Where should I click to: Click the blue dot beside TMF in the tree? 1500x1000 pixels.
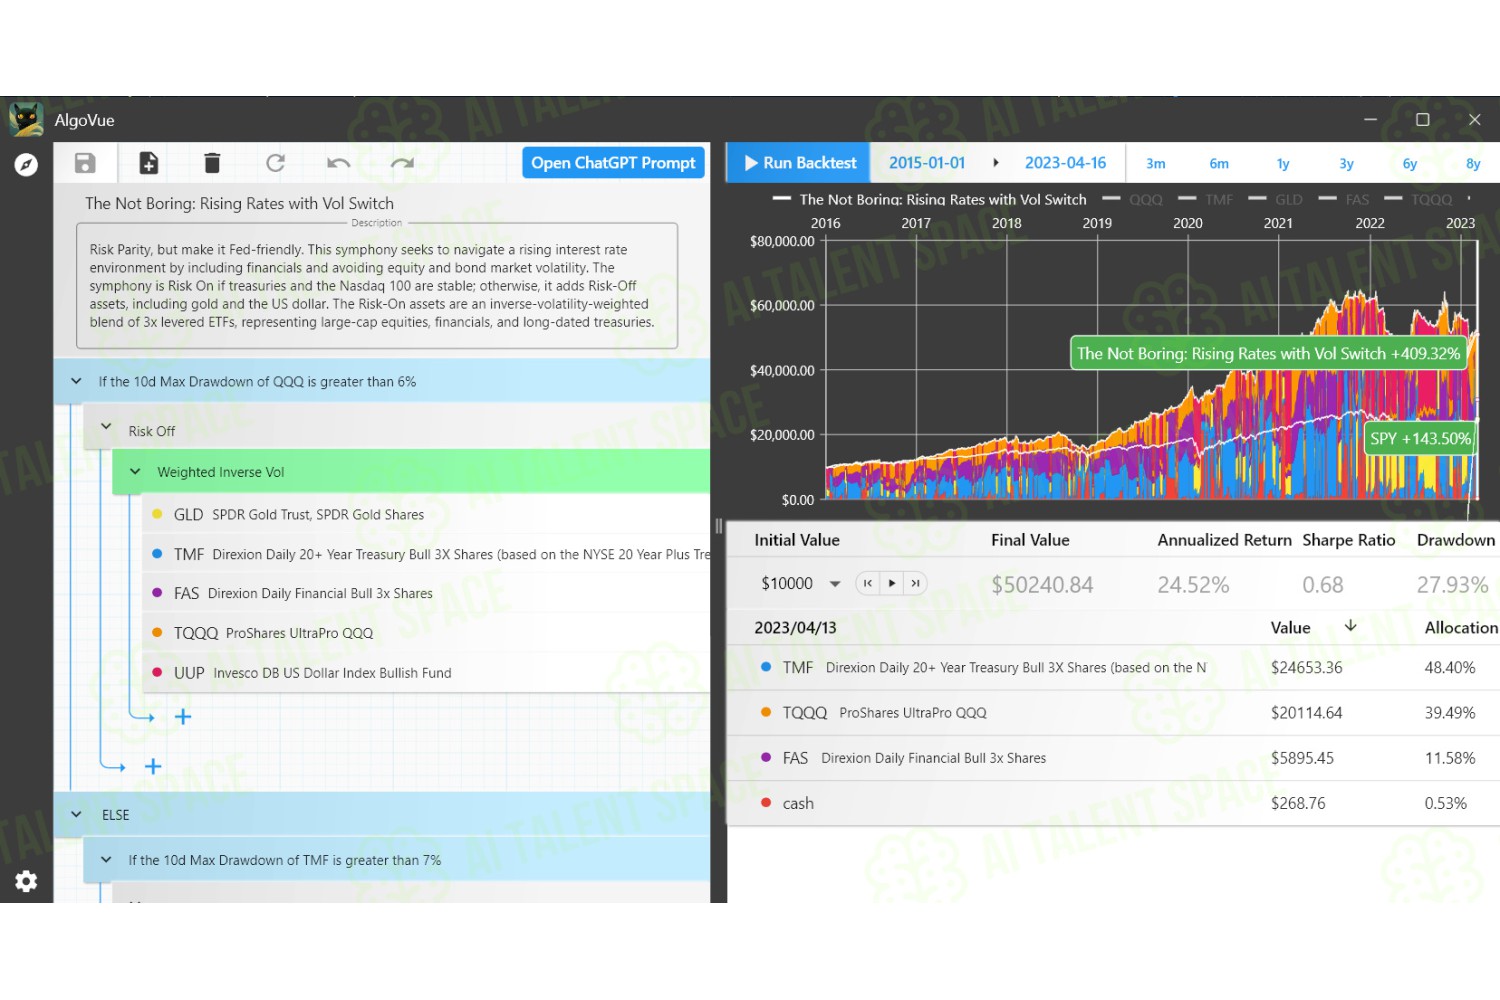pos(157,553)
